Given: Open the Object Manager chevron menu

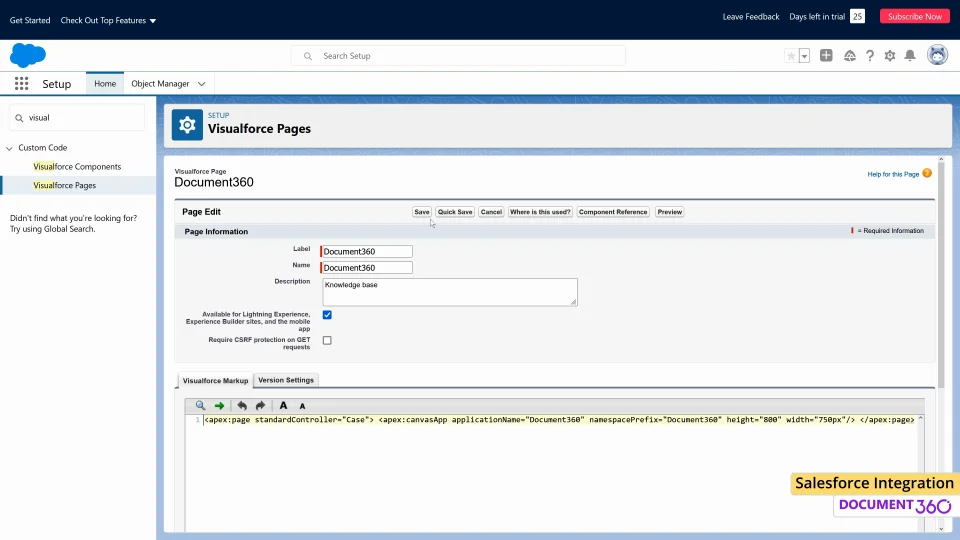Looking at the screenshot, I should pyautogui.click(x=201, y=84).
